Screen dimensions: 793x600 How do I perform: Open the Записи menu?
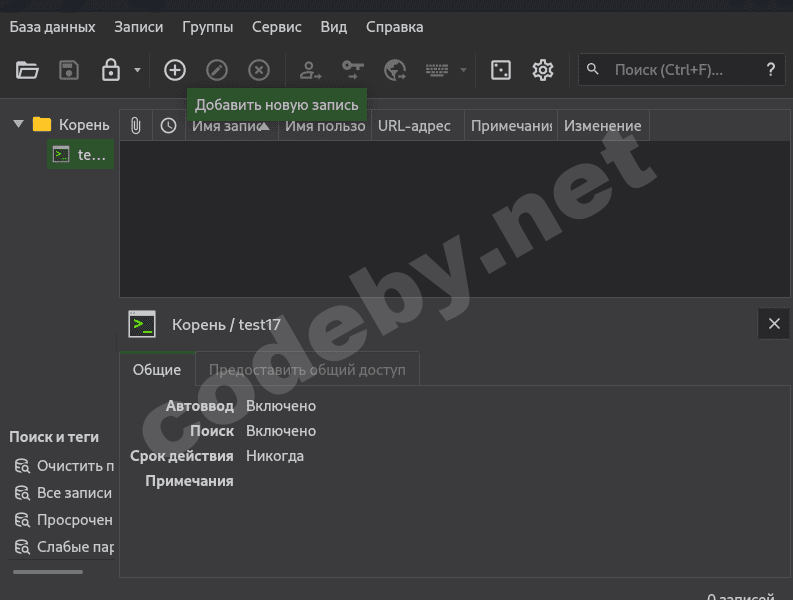(139, 27)
